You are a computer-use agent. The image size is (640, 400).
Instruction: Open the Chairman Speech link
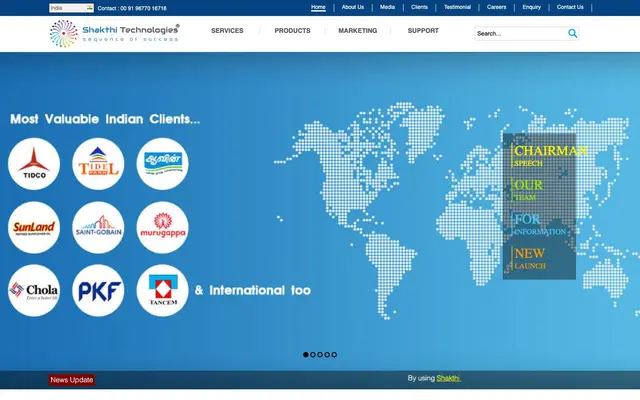point(550,156)
